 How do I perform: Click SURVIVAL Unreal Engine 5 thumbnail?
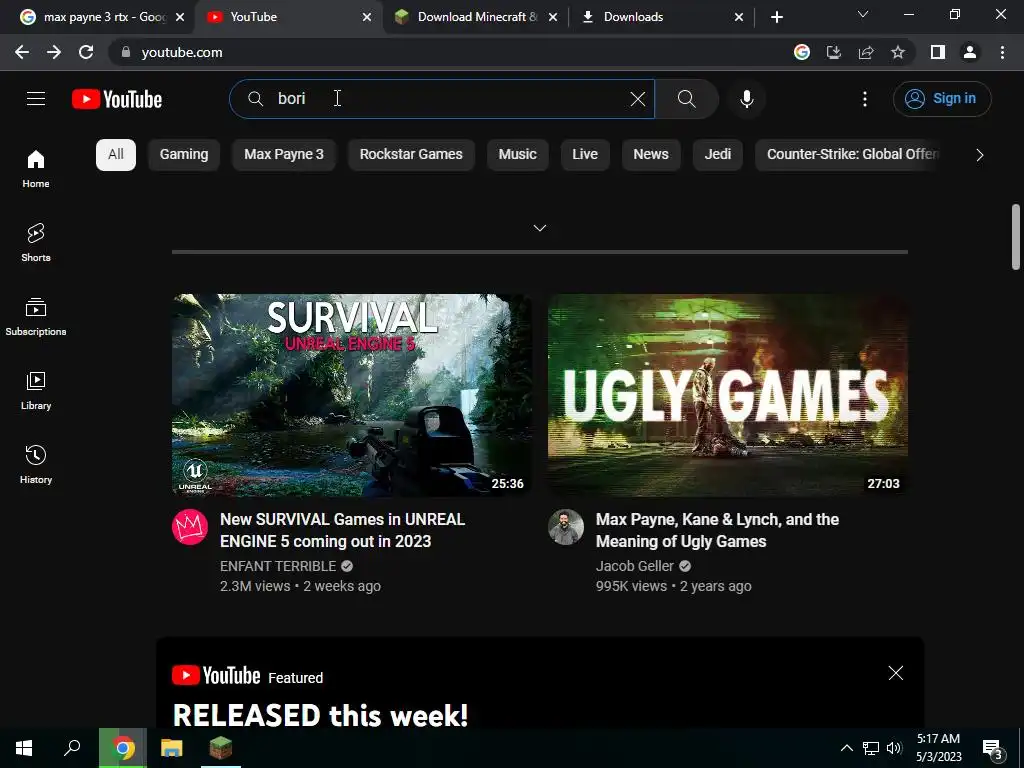(351, 395)
